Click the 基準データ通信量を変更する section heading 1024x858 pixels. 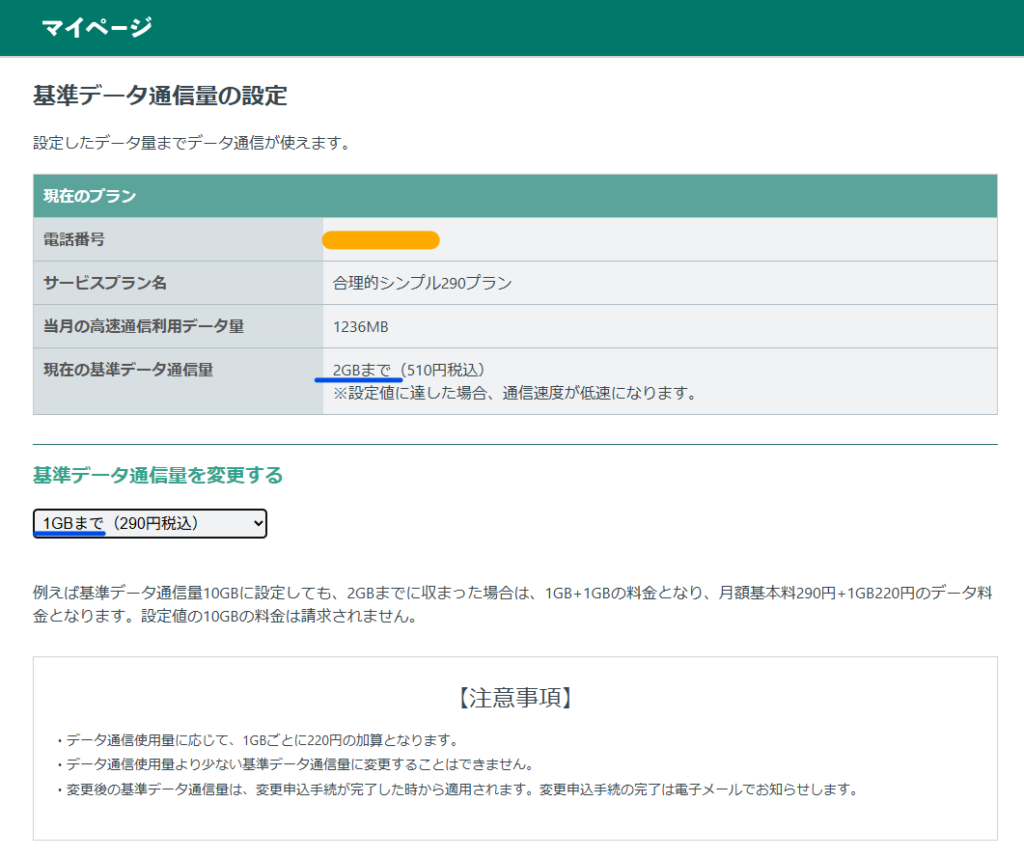(x=158, y=475)
